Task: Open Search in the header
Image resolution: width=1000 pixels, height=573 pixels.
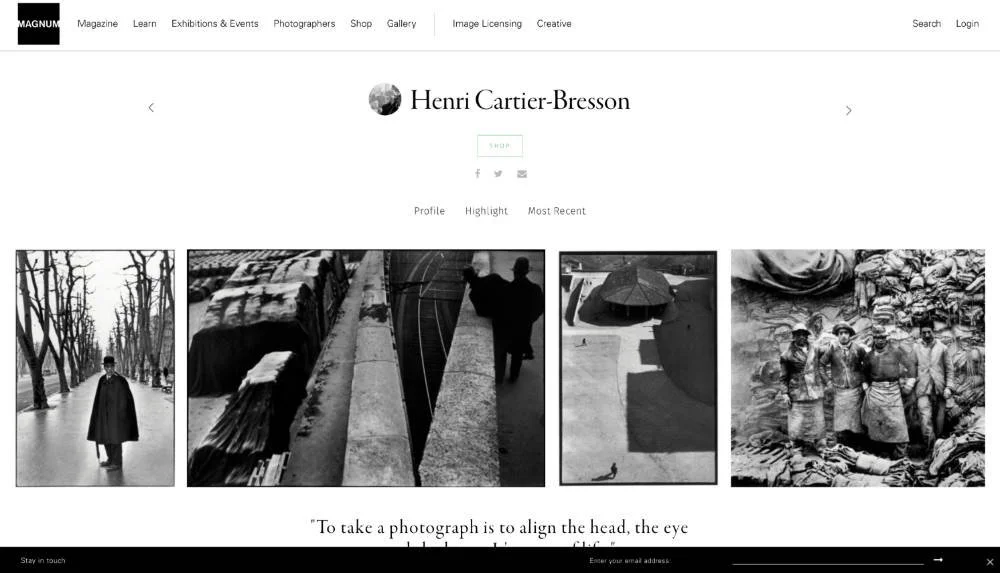Action: 927,24
